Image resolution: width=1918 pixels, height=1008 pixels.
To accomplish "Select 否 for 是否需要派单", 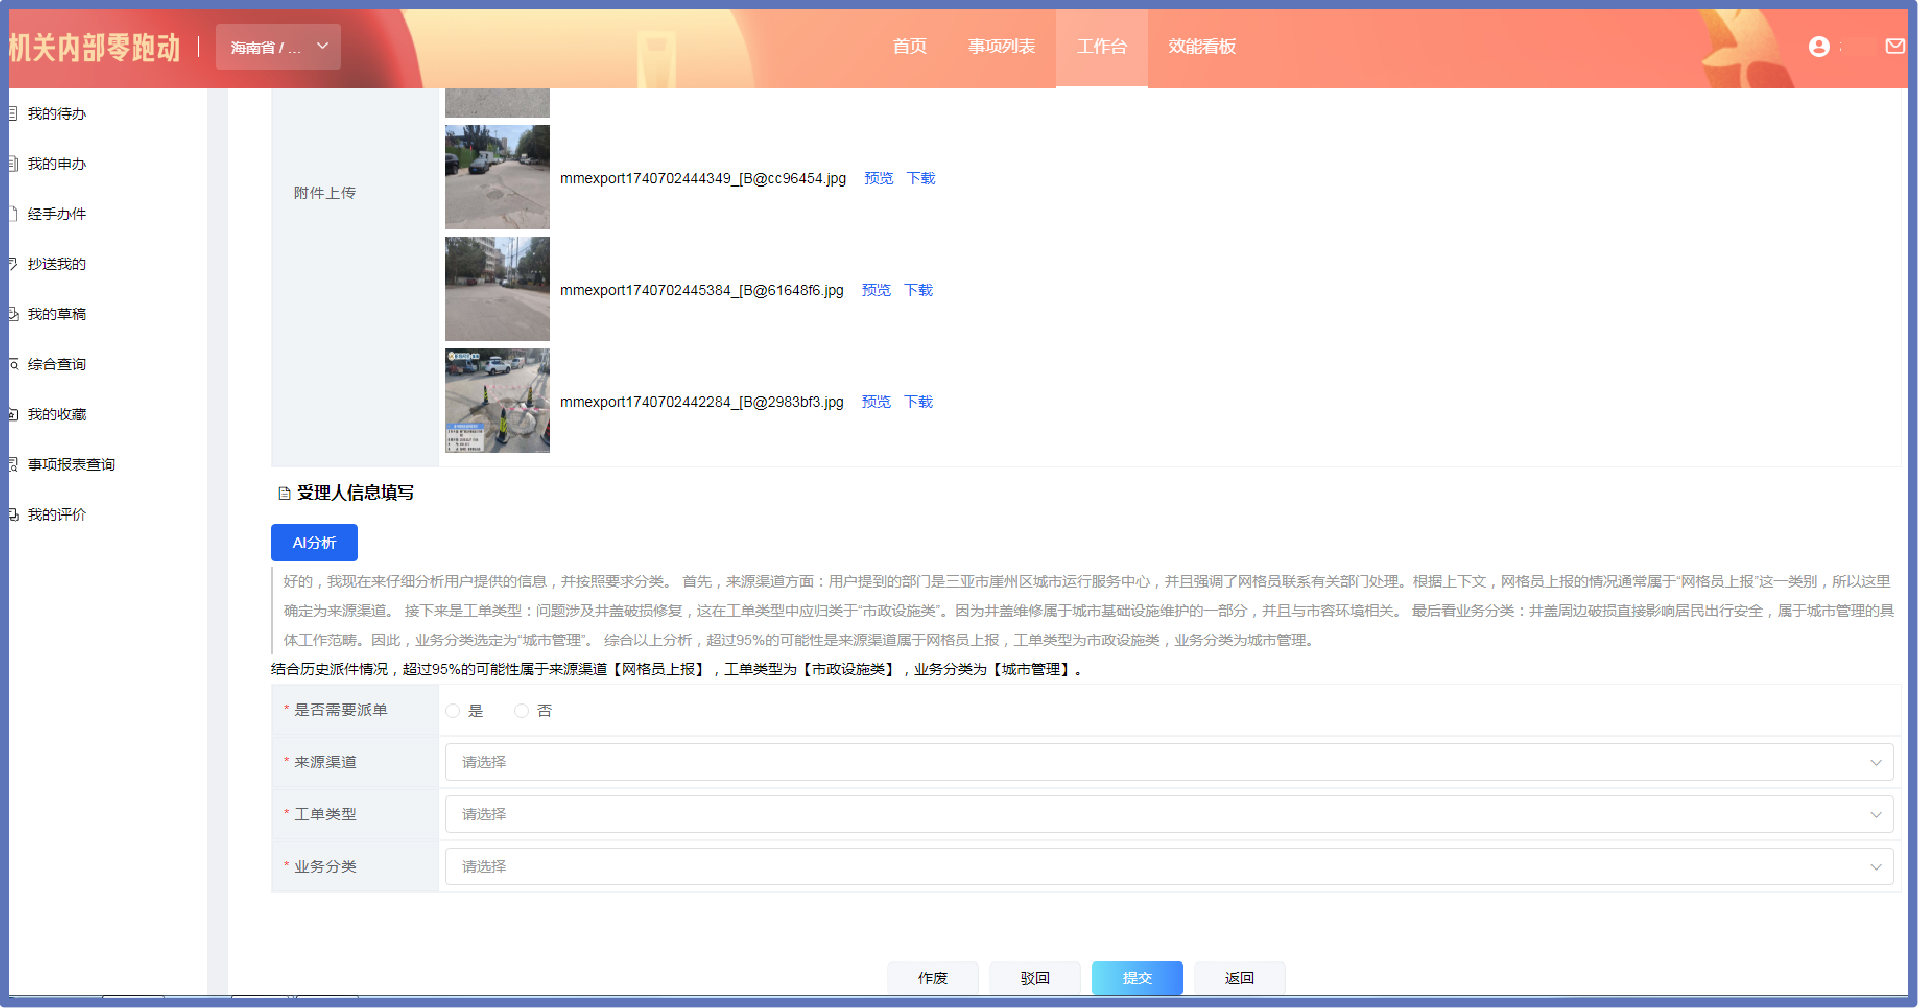I will pos(521,711).
